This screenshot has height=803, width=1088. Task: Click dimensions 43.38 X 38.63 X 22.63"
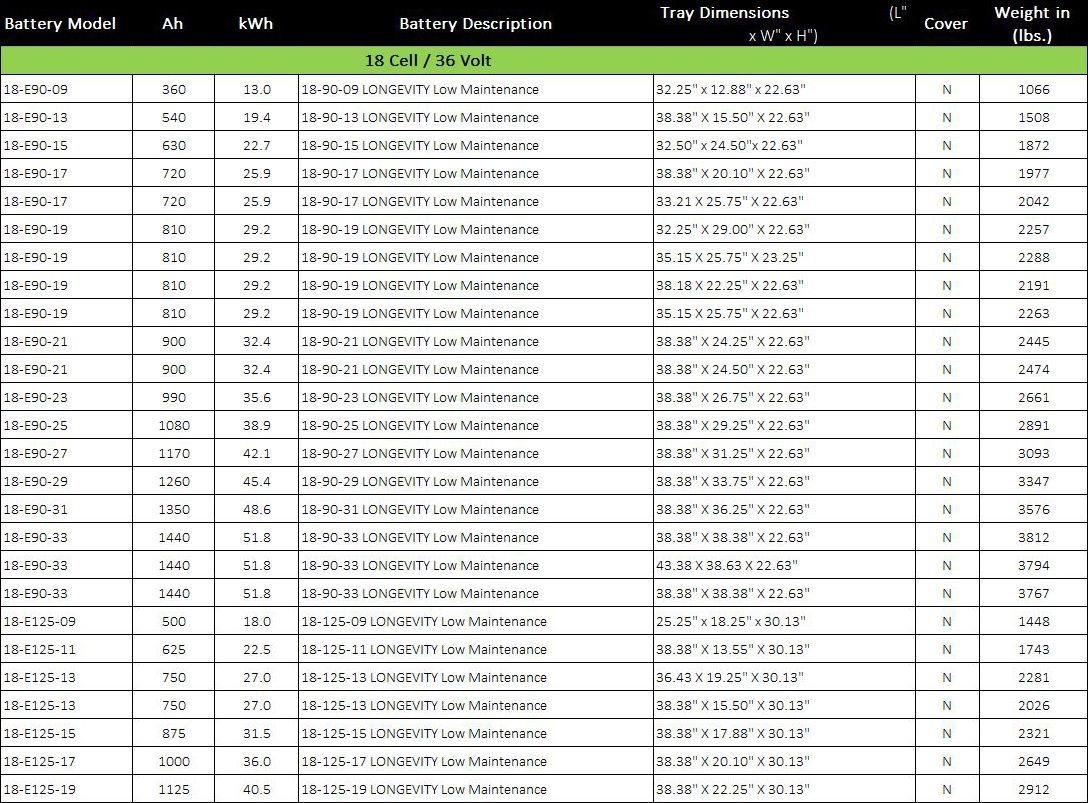(x=727, y=566)
